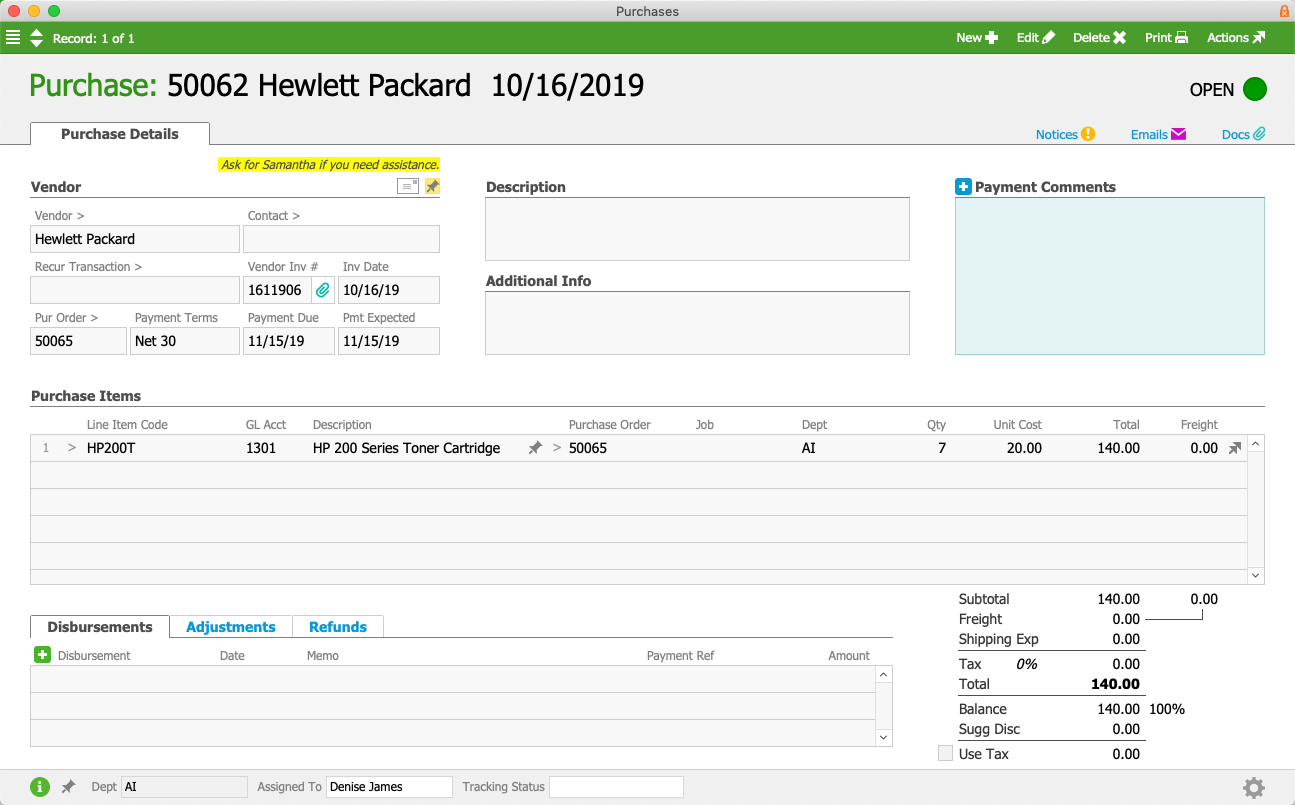This screenshot has height=805, width=1295.
Task: Click the Tracking Status field
Action: point(616,787)
